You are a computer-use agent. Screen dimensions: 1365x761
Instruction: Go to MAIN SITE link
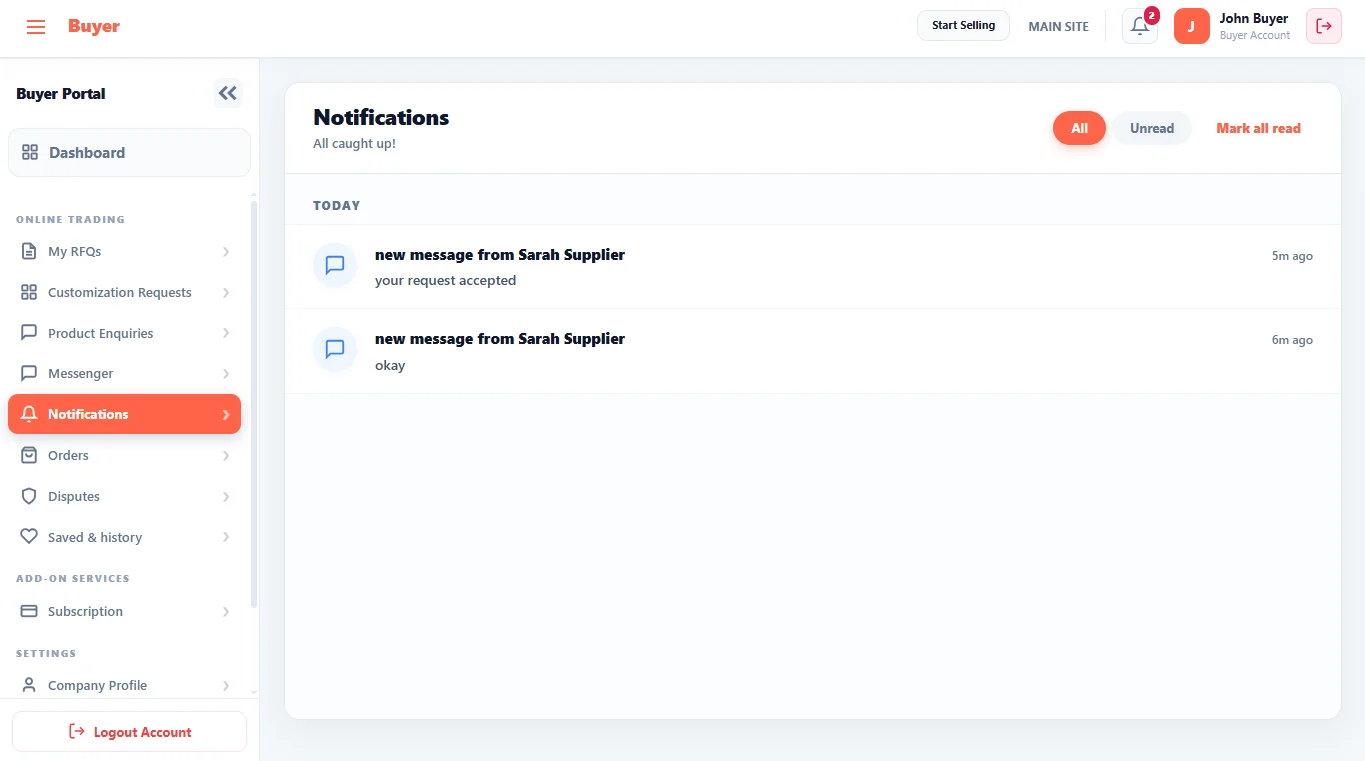pyautogui.click(x=1058, y=27)
